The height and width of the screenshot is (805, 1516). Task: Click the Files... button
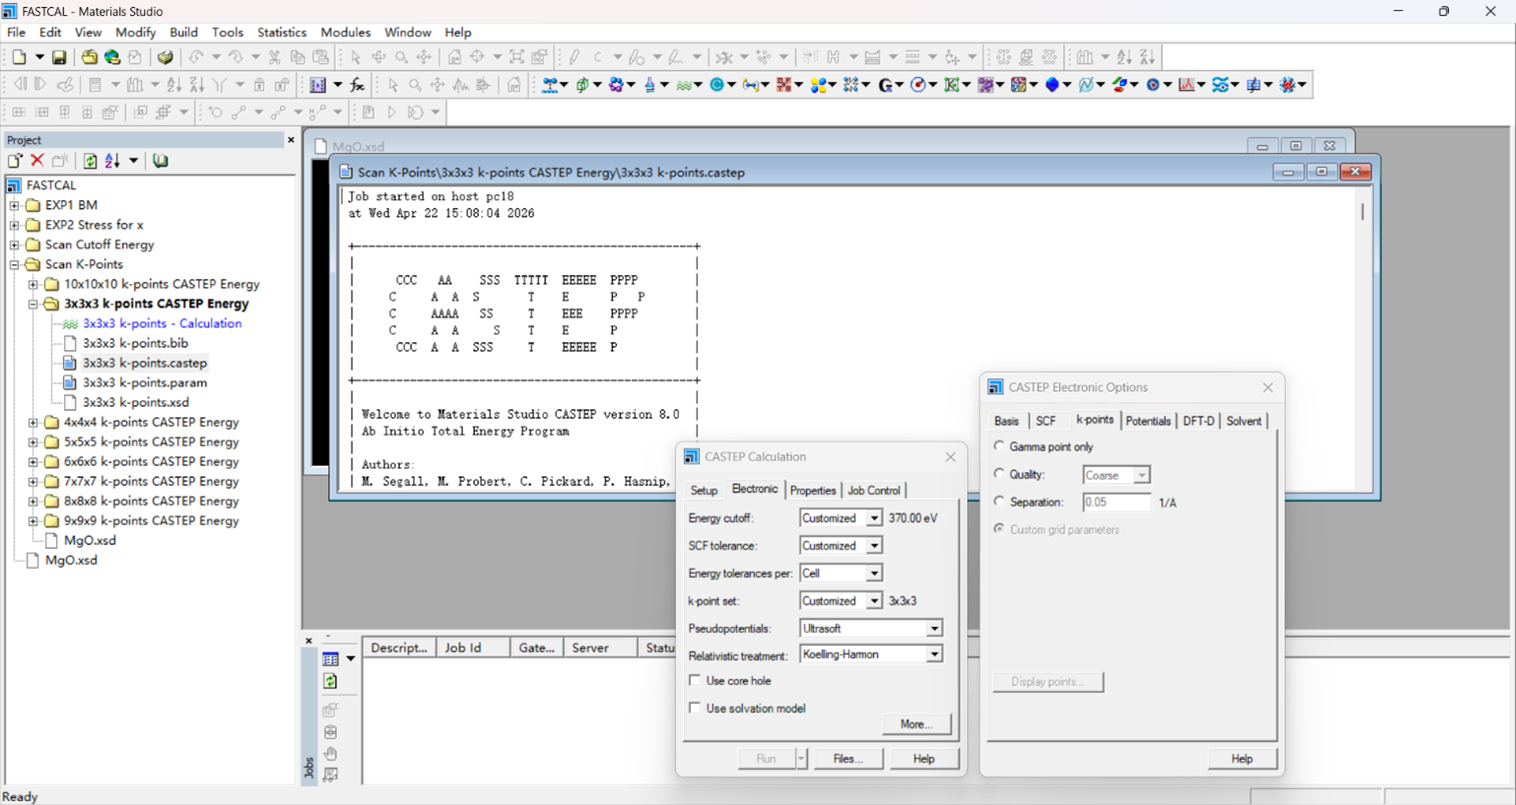(x=847, y=759)
